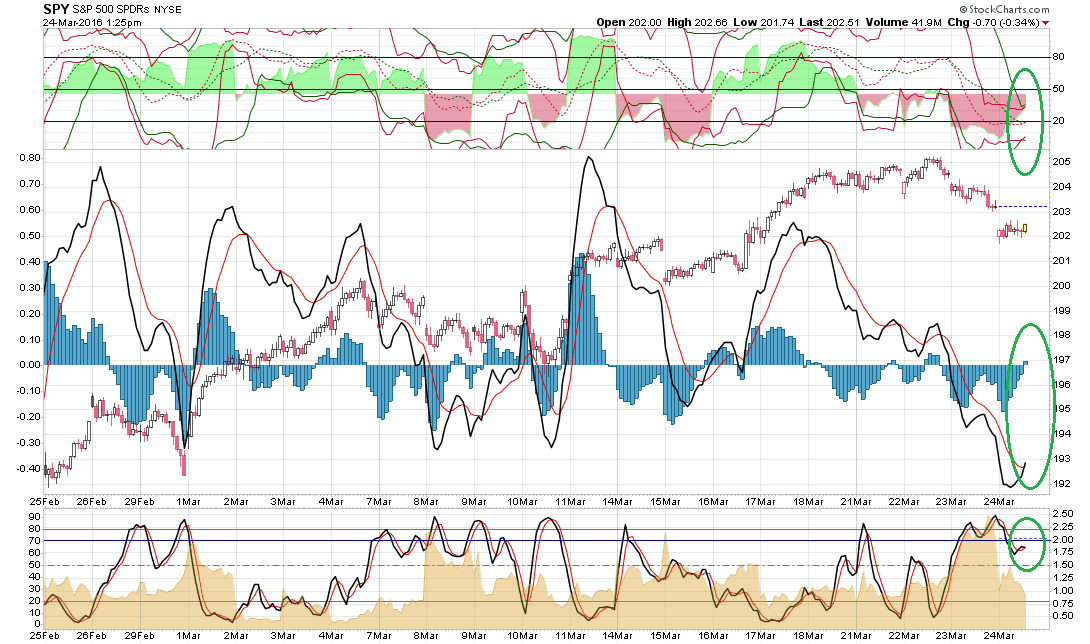Click the 10 label on the bottom panel left axis
The width and height of the screenshot is (1090, 644).
pyautogui.click(x=35, y=613)
